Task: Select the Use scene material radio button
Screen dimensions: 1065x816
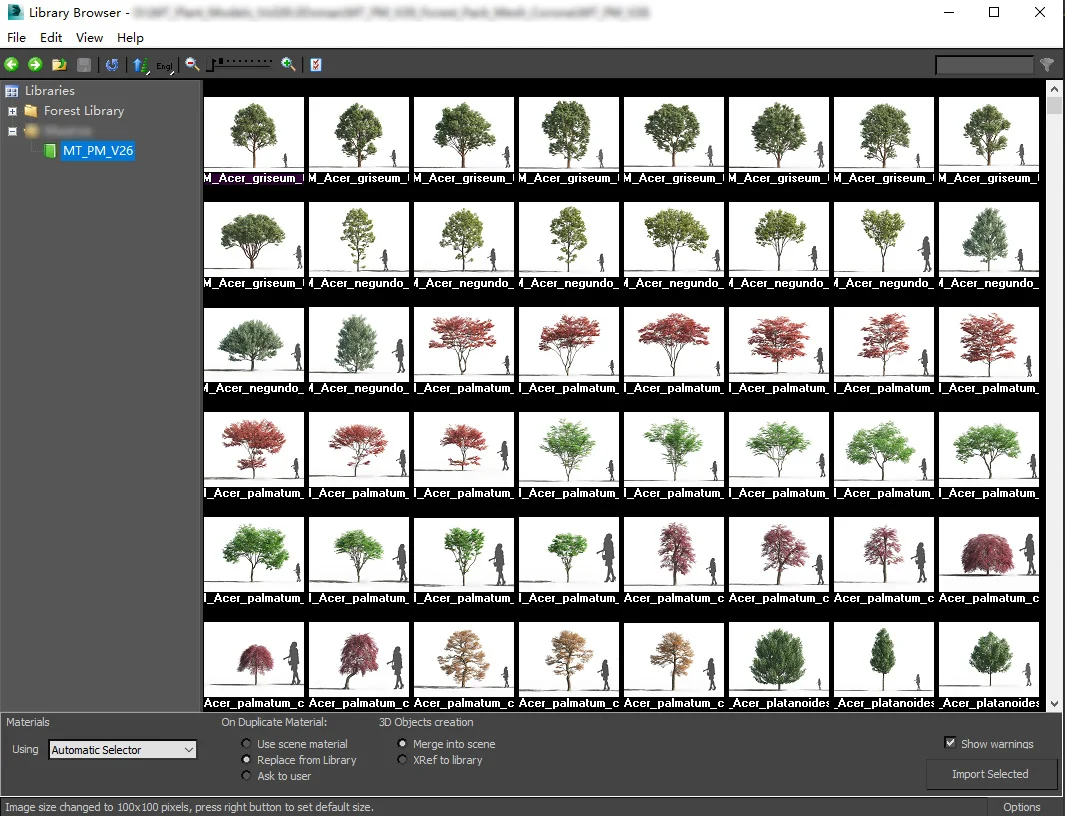Action: coord(245,743)
